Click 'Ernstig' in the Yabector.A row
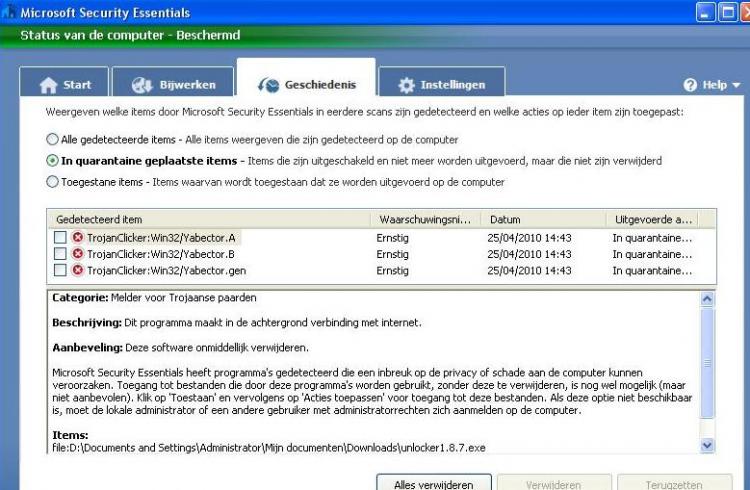This screenshot has width=750, height=490. (x=392, y=238)
